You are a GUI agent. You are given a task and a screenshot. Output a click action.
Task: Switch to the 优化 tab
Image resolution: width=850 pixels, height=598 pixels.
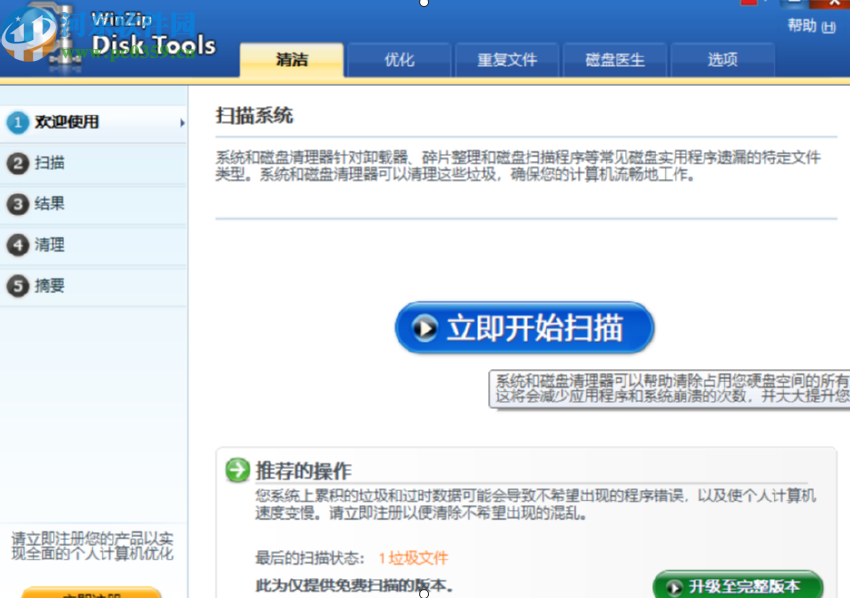399,59
